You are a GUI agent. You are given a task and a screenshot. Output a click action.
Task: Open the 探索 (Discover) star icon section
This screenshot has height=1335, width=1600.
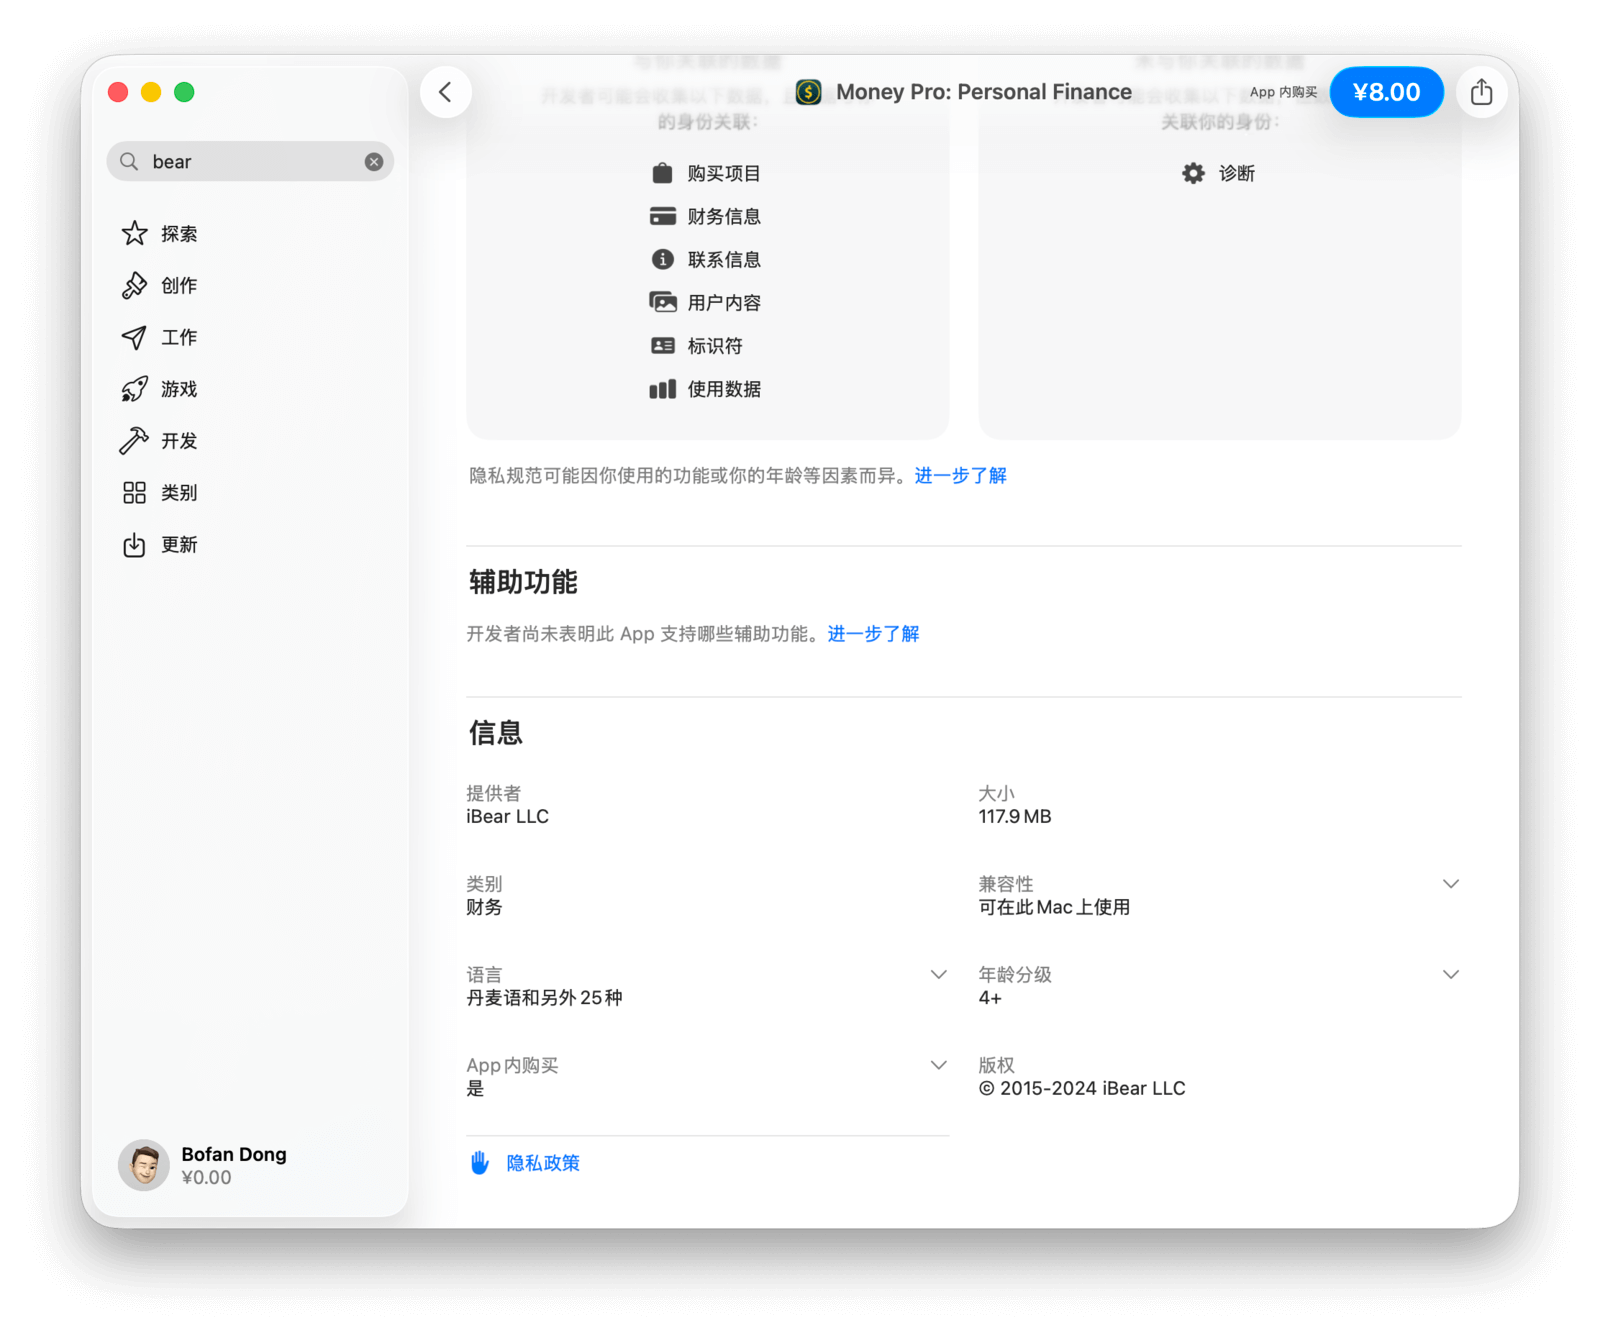pos(160,234)
